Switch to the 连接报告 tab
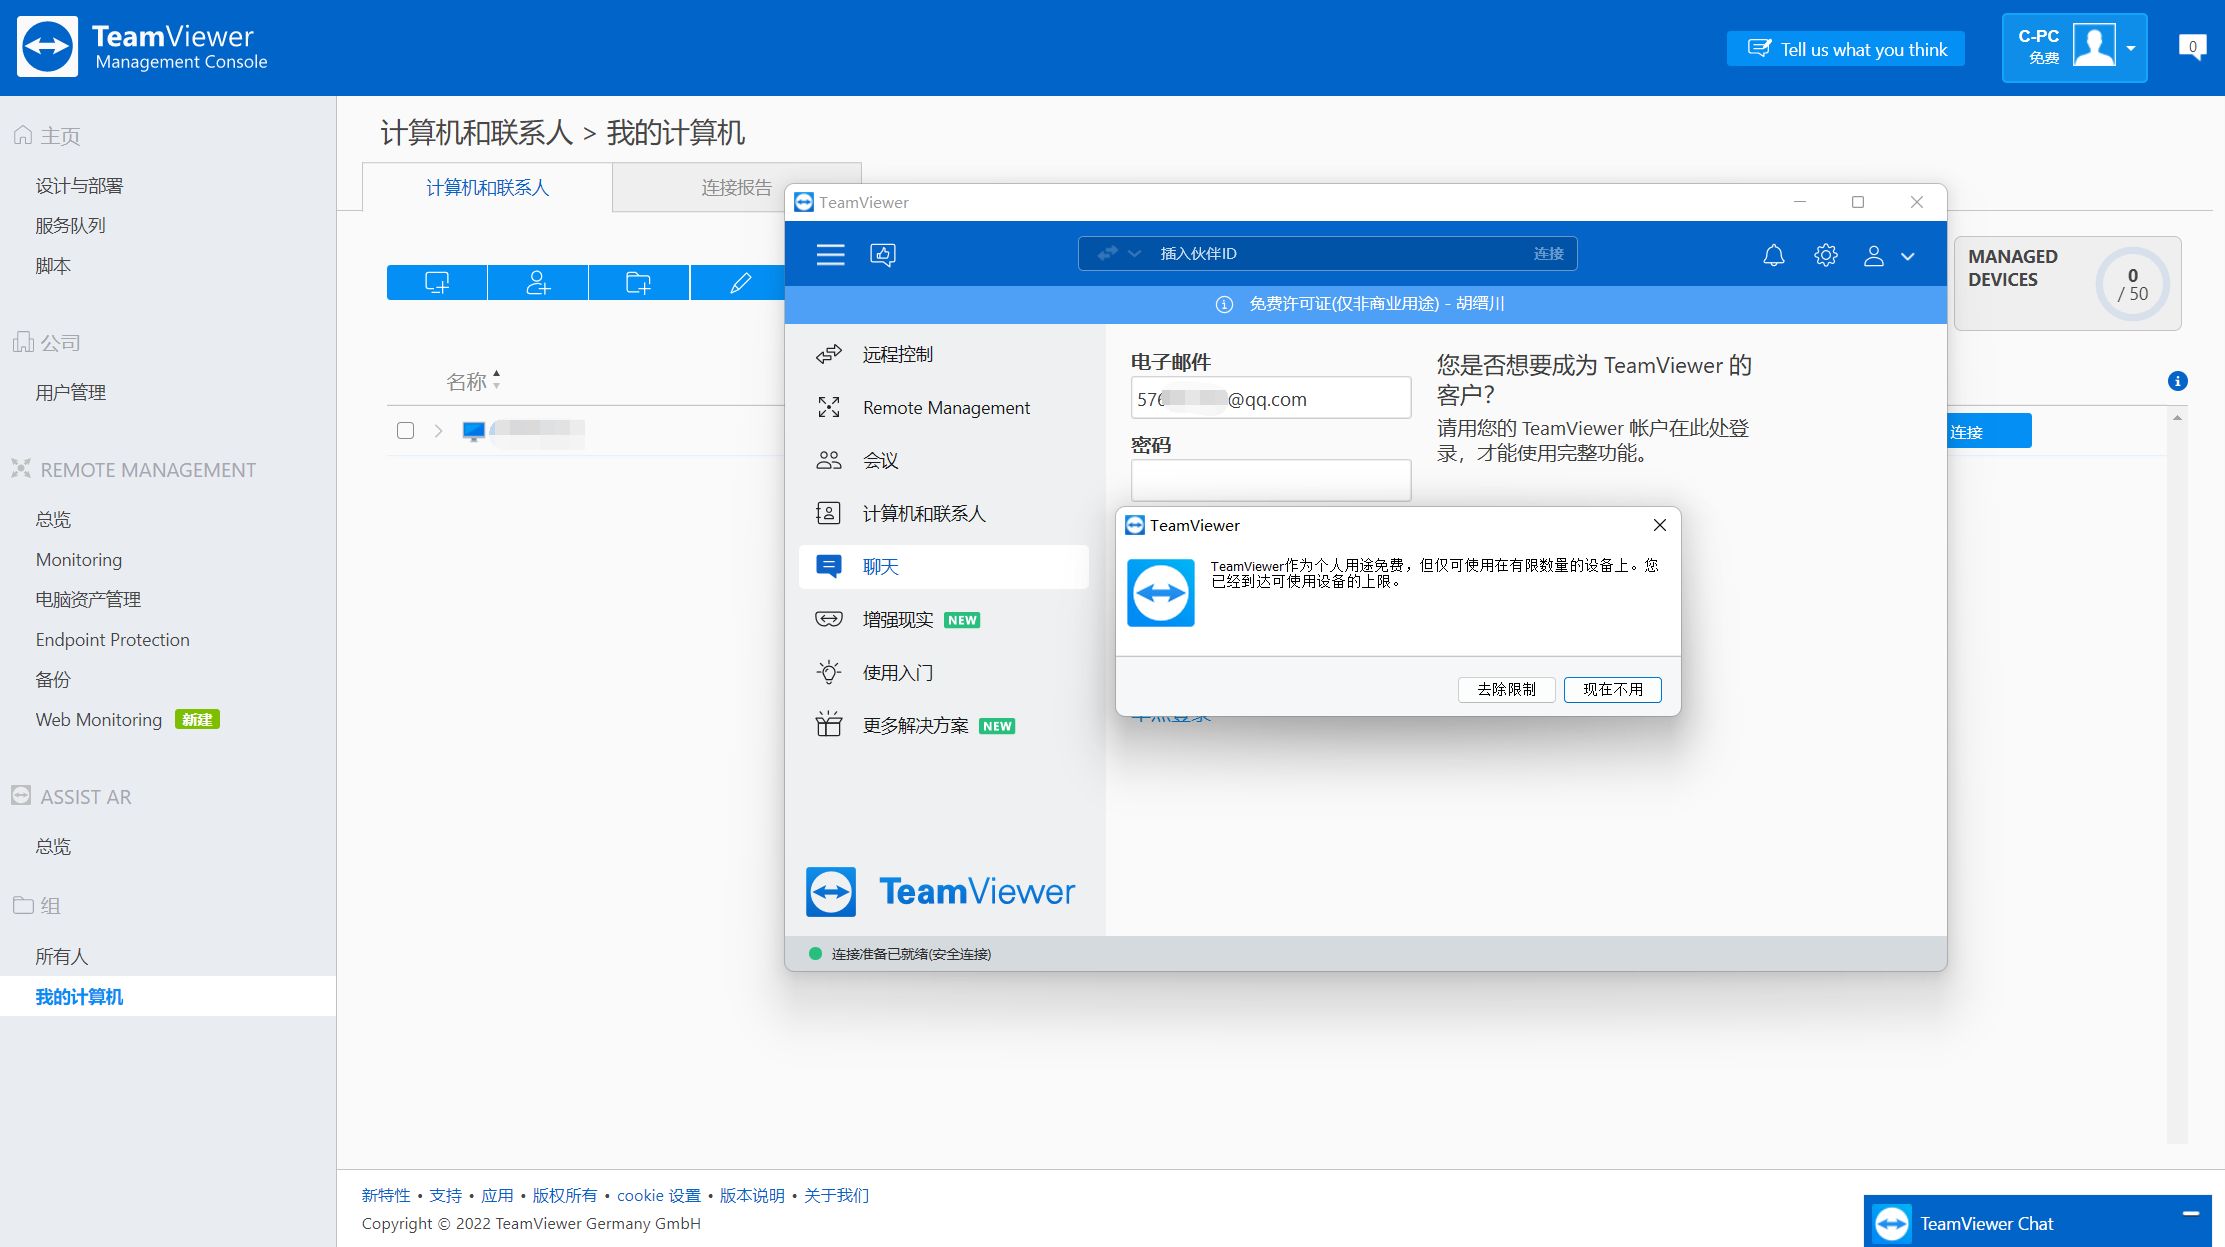 point(736,187)
